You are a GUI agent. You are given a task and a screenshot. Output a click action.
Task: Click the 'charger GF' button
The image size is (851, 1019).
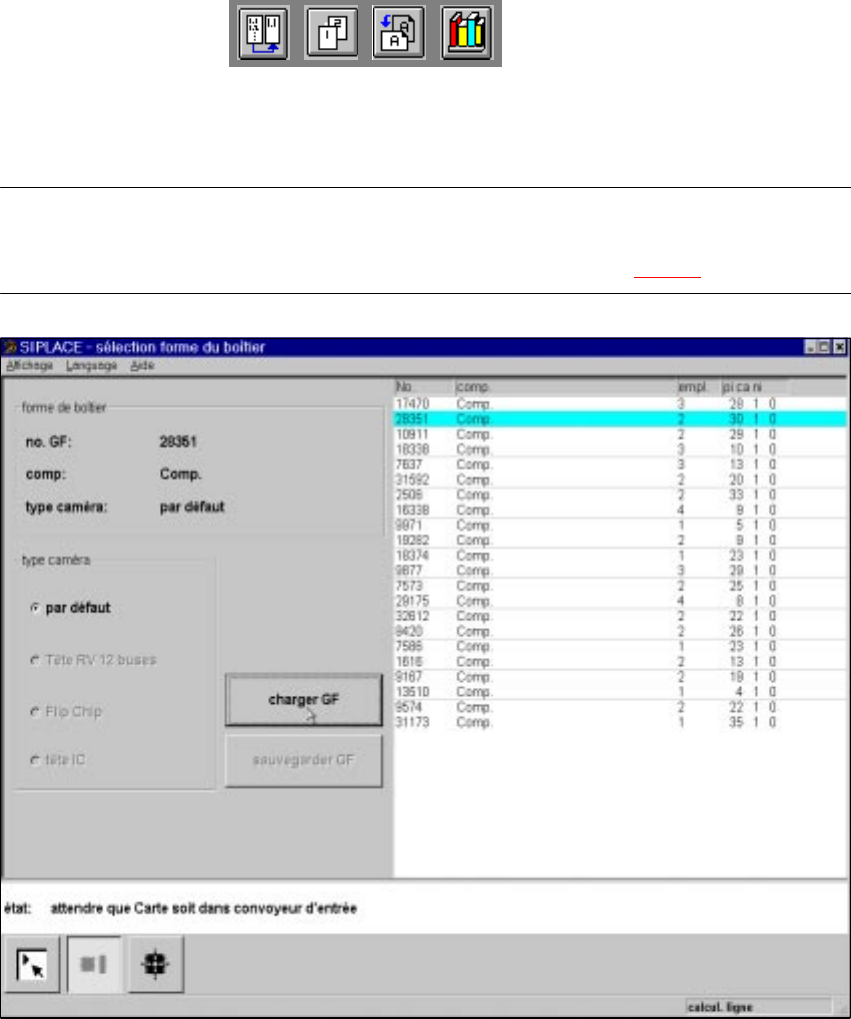304,700
